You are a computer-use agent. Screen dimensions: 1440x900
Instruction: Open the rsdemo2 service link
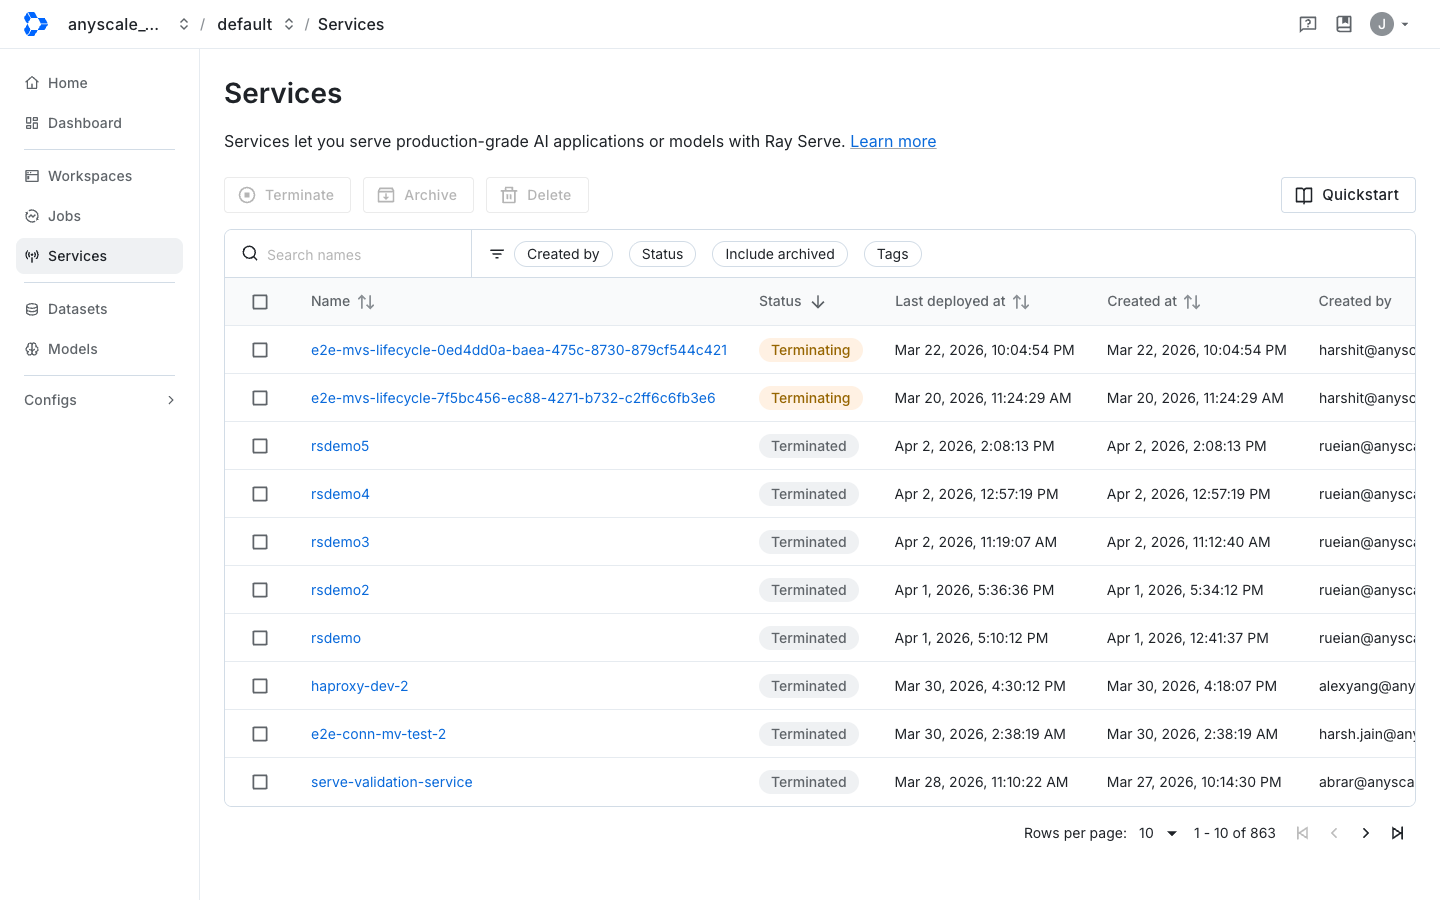tap(340, 590)
